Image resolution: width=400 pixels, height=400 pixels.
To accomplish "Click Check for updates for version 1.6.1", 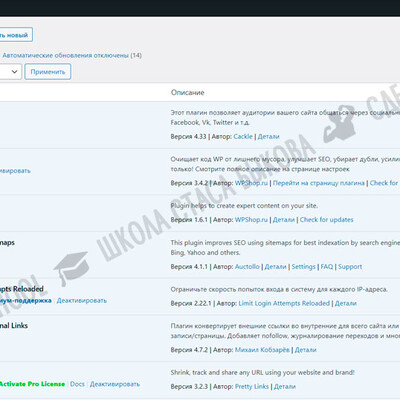I will [x=327, y=220].
